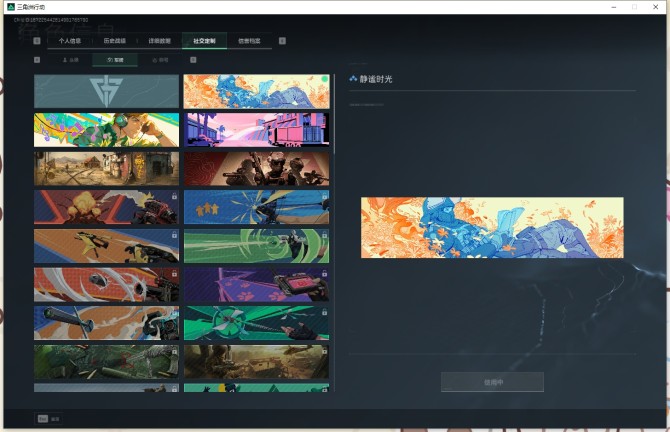
Task: Go to the last top tab after 社交定制
Action: [249, 41]
